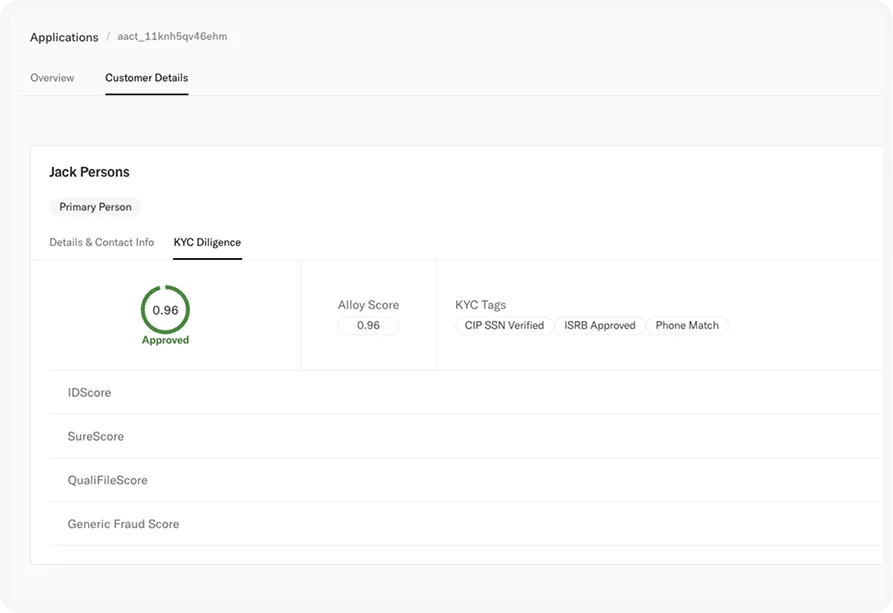Image resolution: width=893 pixels, height=613 pixels.
Task: Select the Phone Match tag
Action: [687, 325]
